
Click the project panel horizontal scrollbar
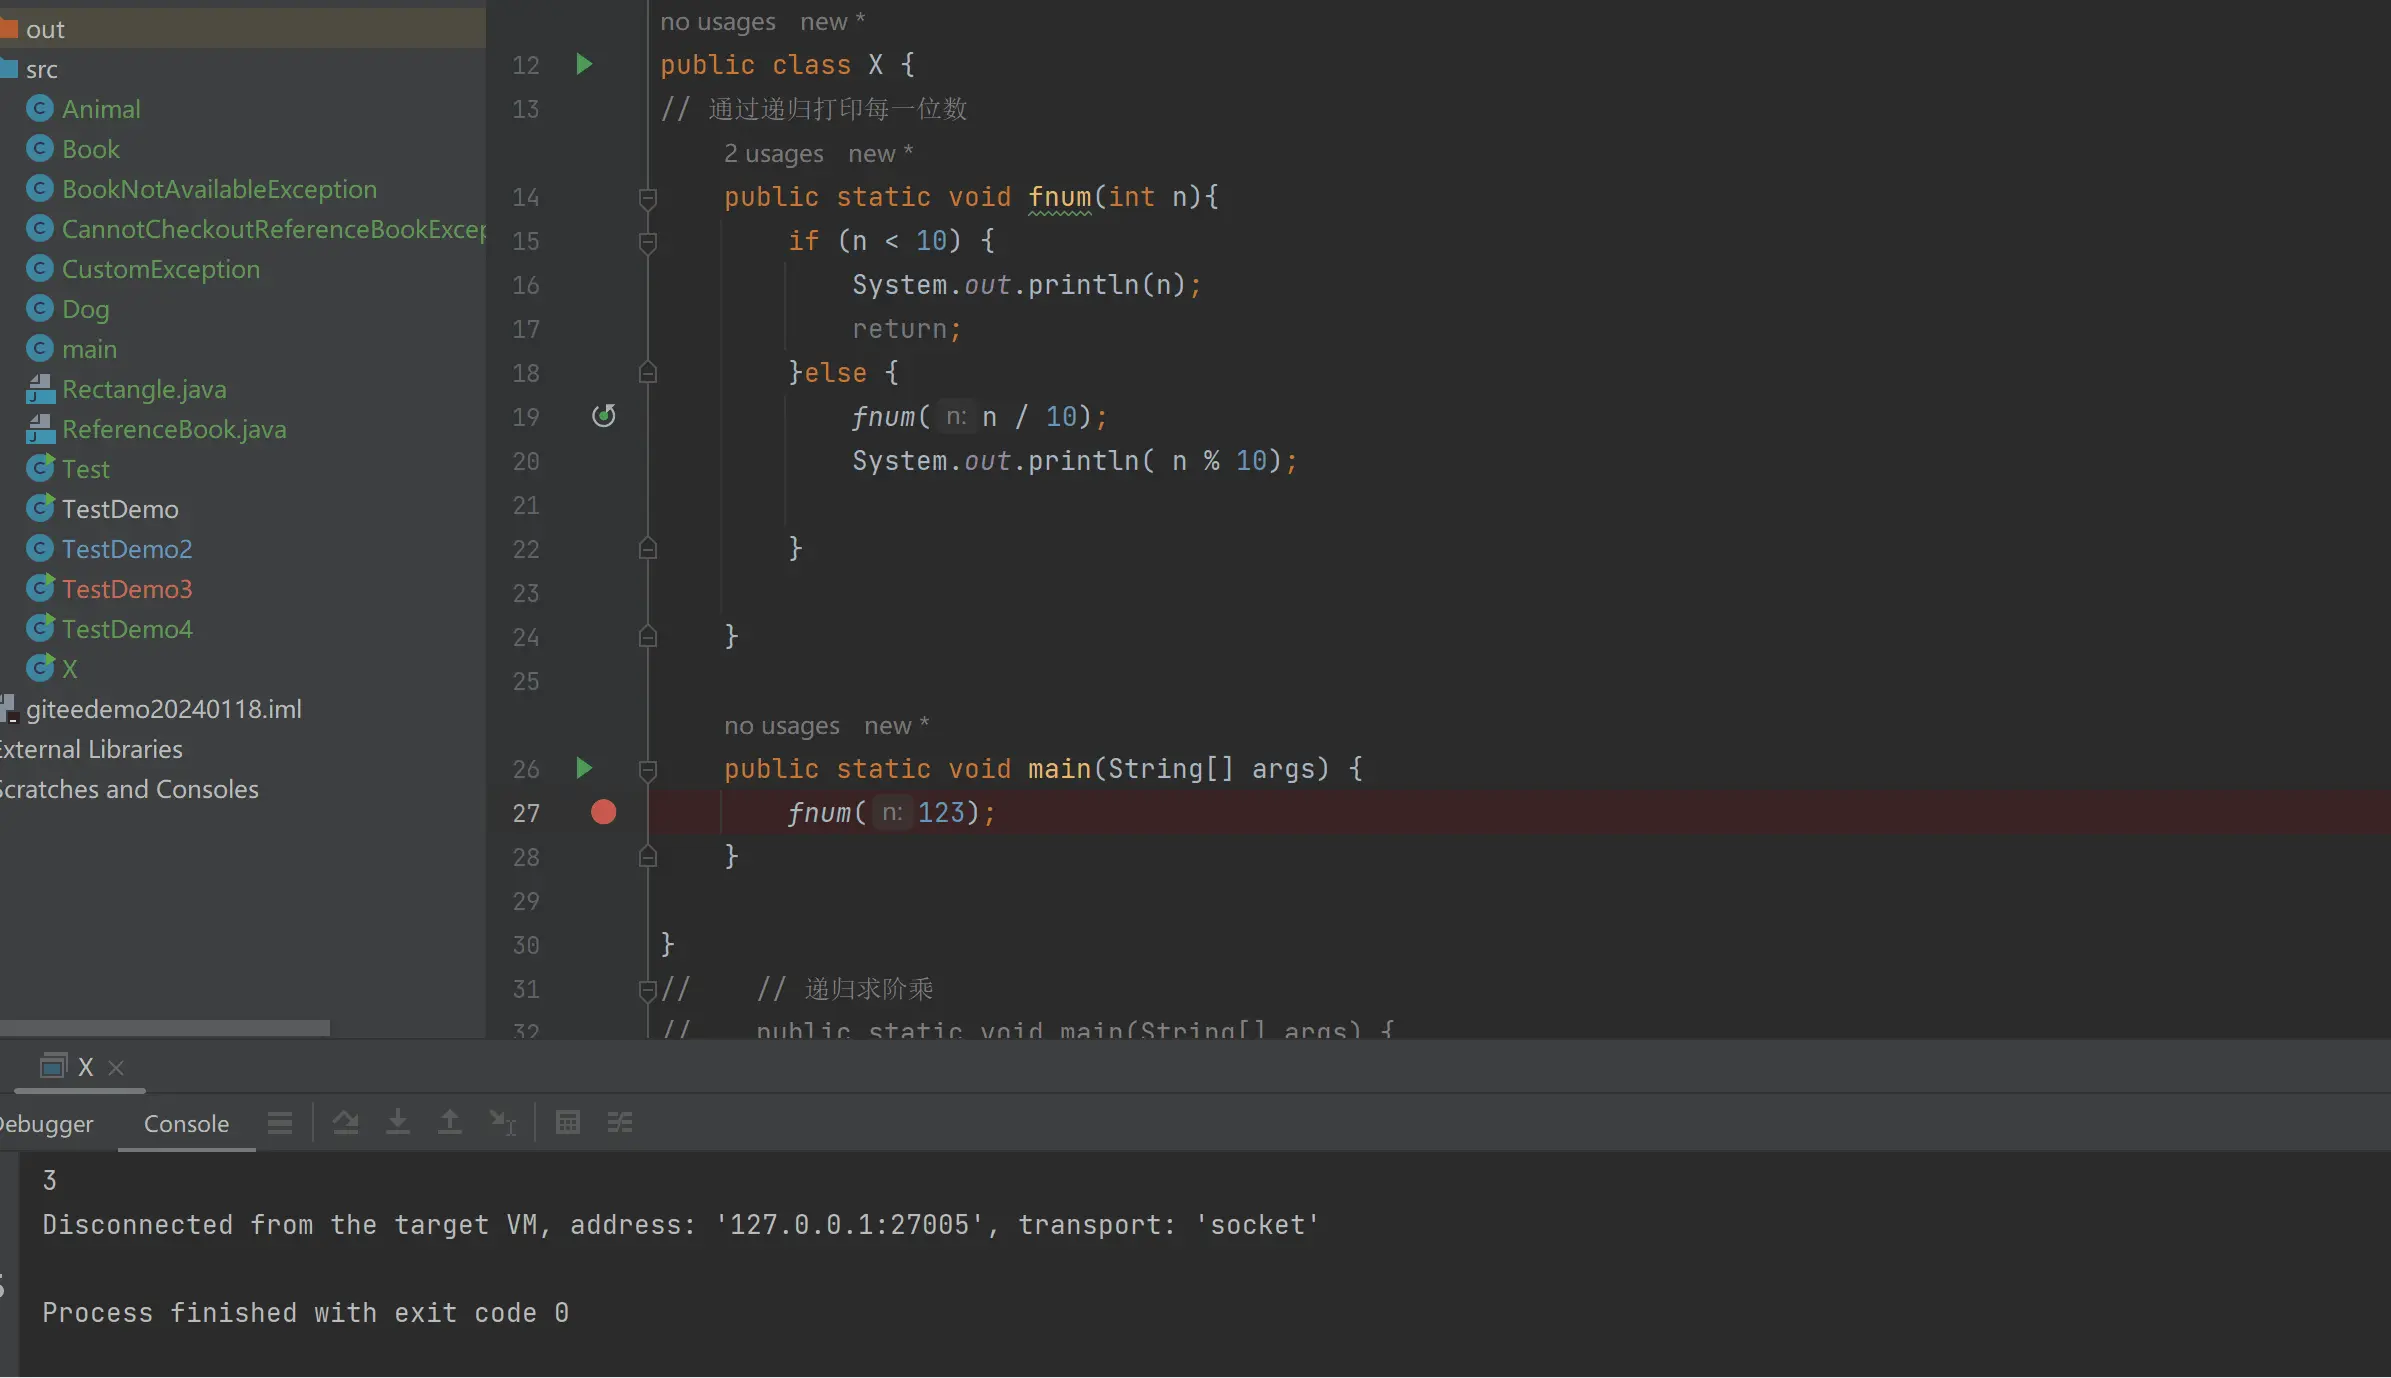(x=165, y=1028)
